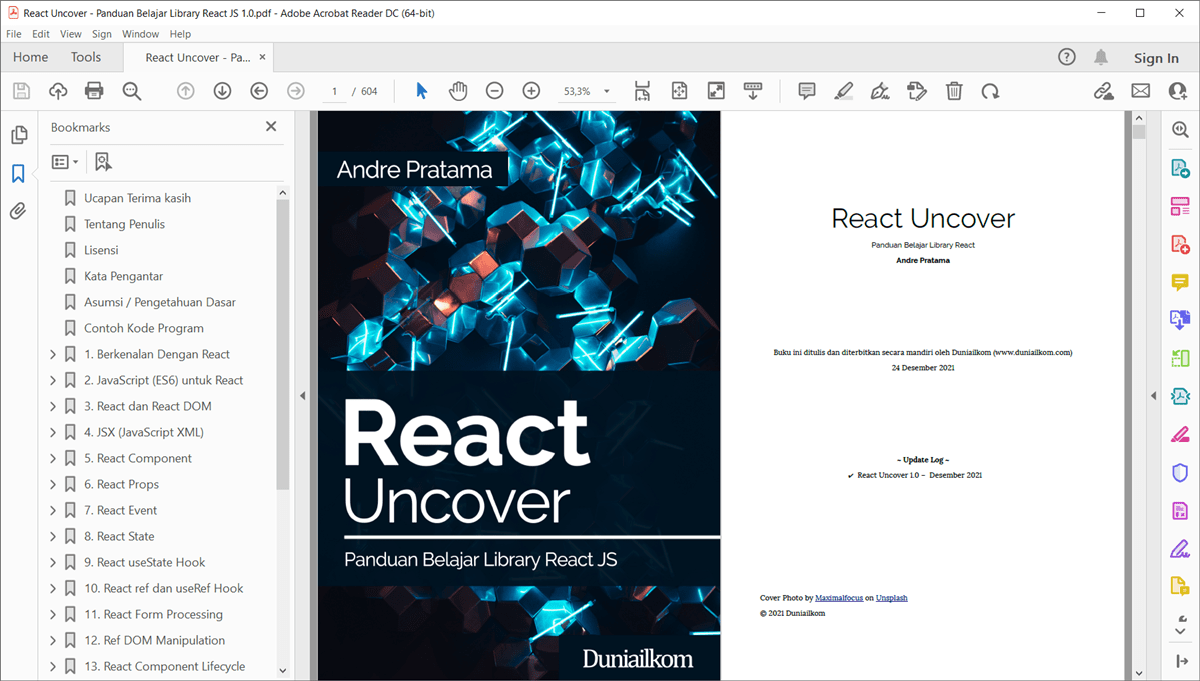The height and width of the screenshot is (681, 1200).
Task: Expand the 8. React State bookmark
Action: (53, 536)
